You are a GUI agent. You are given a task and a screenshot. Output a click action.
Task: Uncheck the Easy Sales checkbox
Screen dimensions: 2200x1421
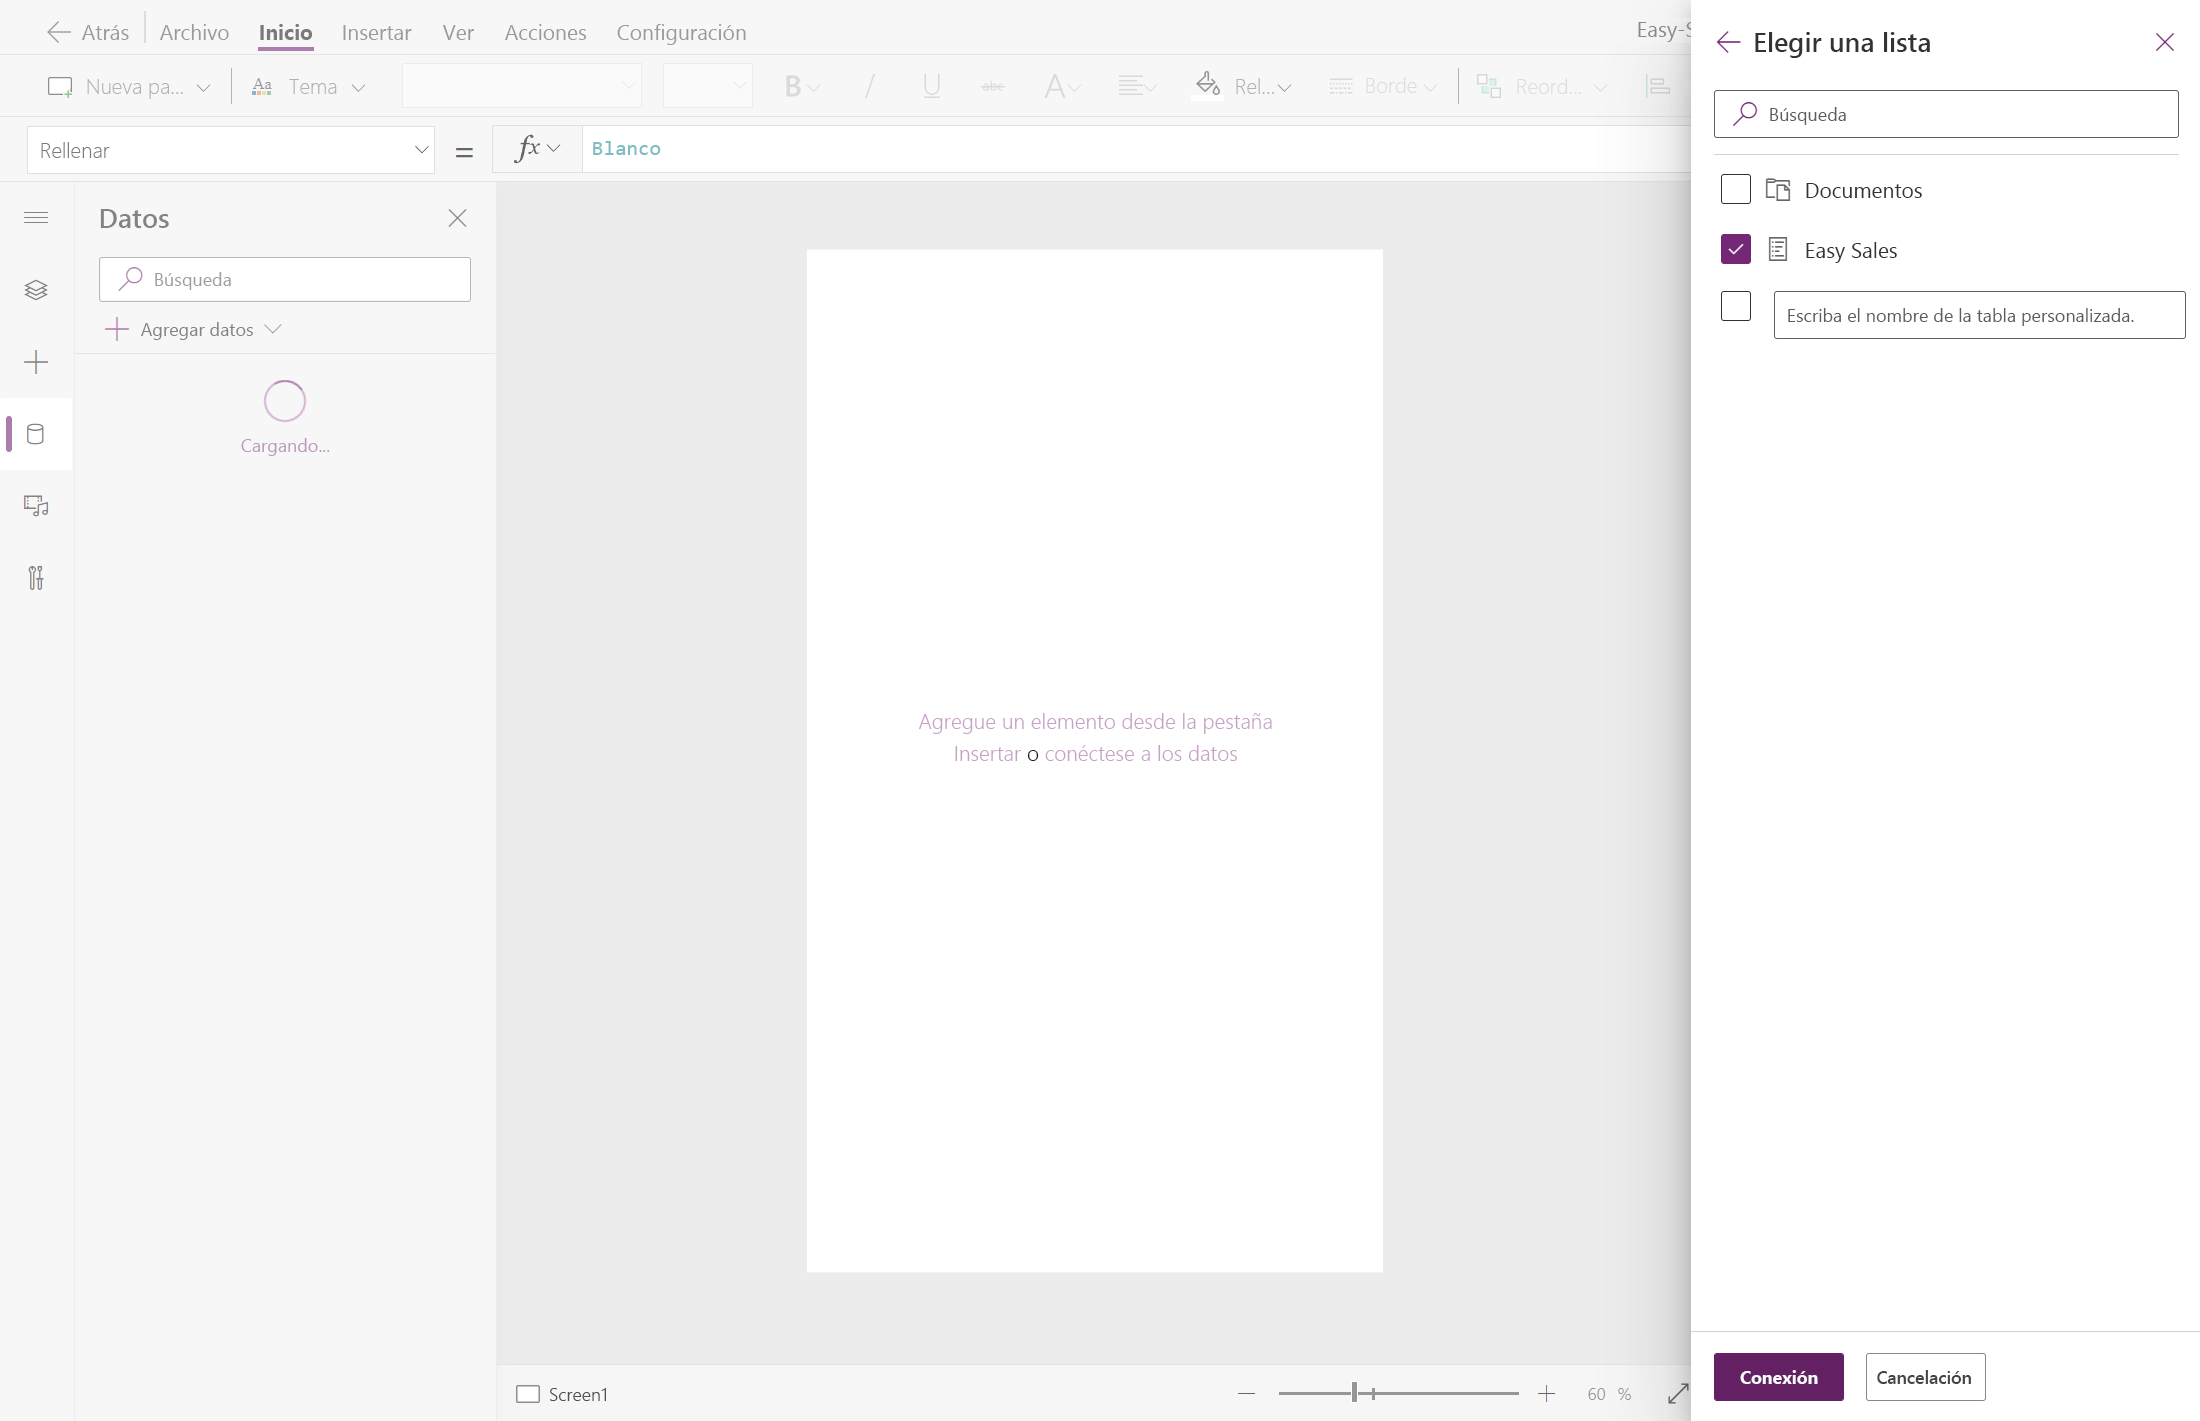1736,249
